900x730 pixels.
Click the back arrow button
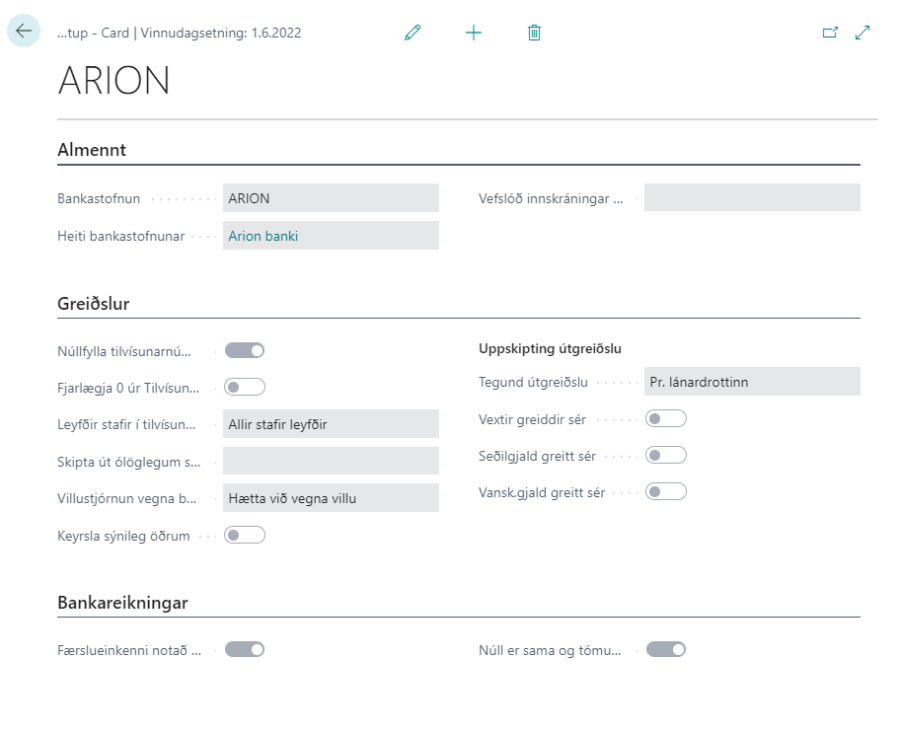point(23,32)
